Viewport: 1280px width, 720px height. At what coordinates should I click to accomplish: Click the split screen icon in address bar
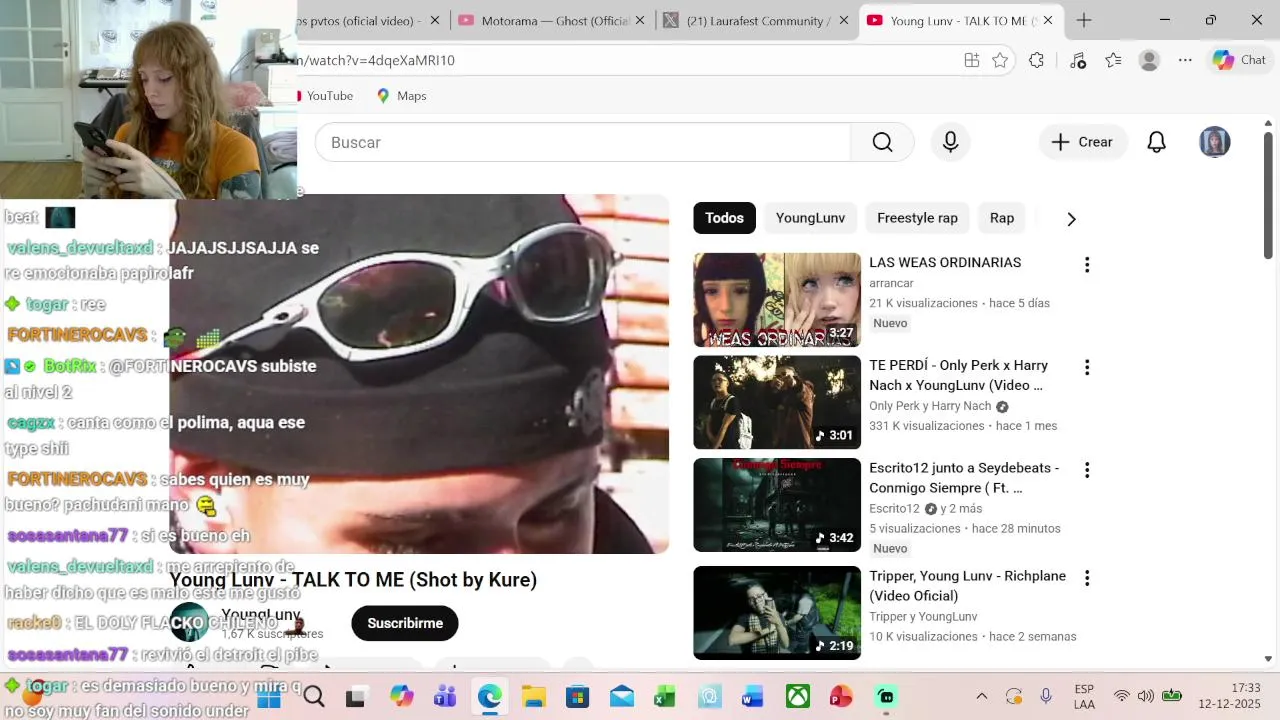pos(971,60)
